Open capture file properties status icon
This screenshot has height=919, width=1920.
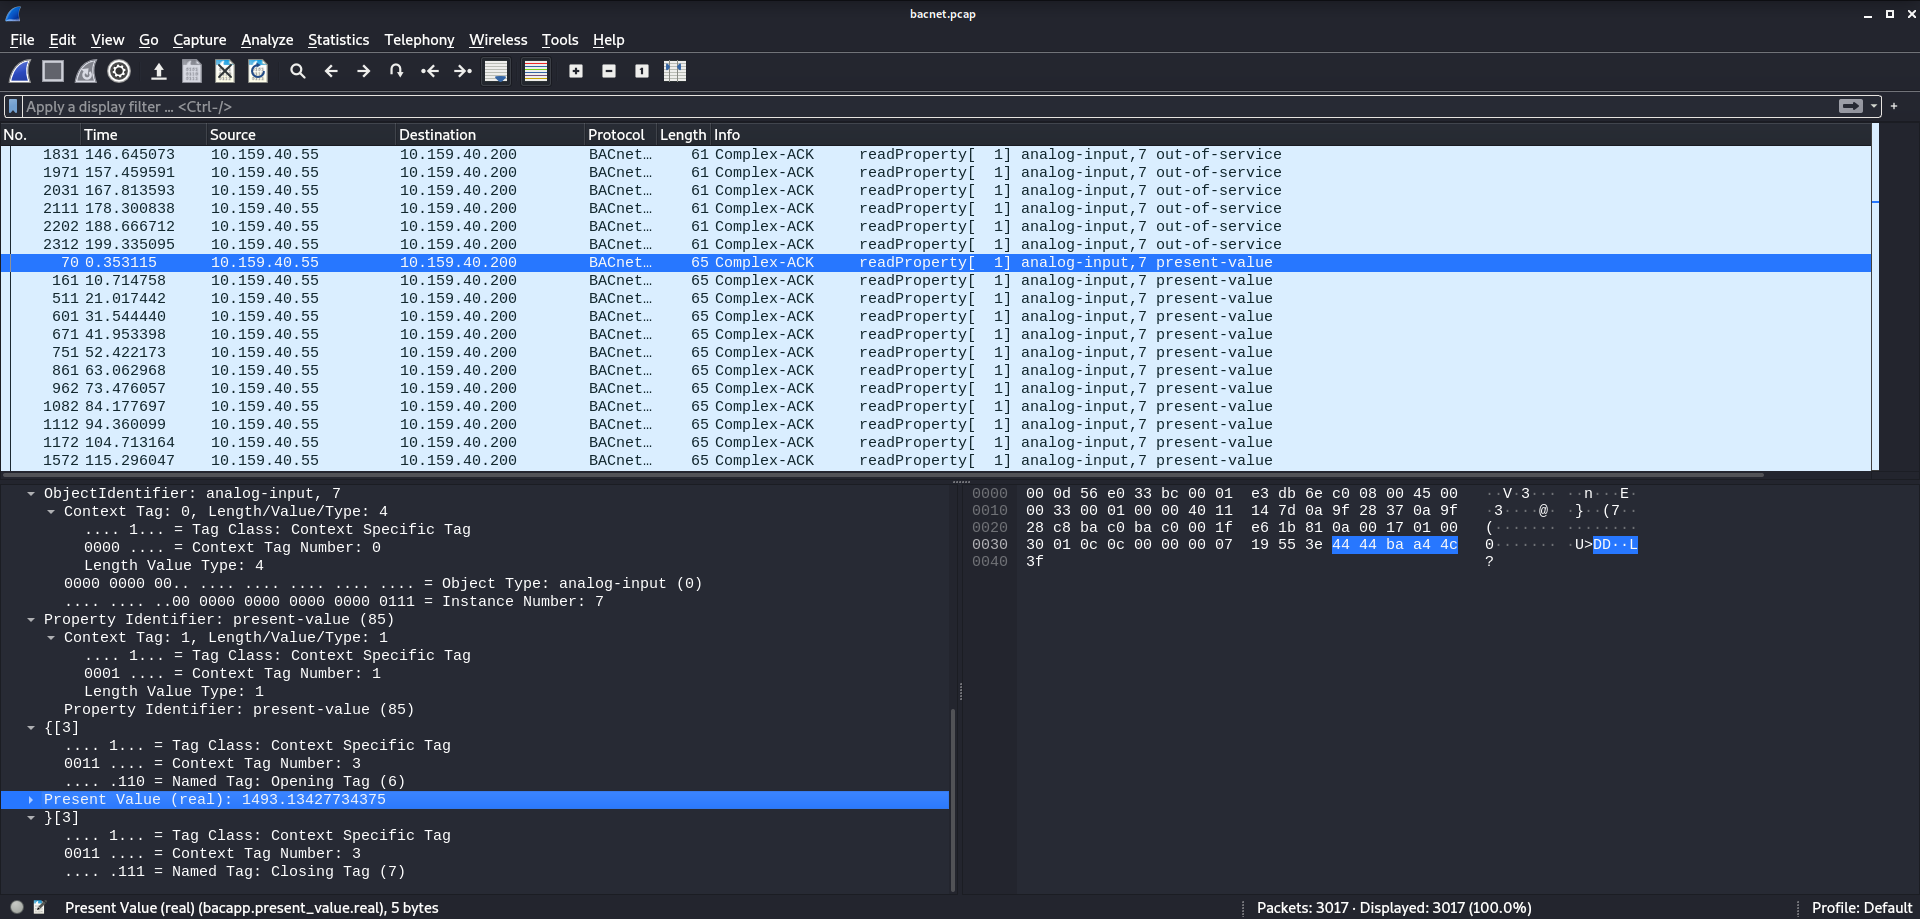pos(40,907)
